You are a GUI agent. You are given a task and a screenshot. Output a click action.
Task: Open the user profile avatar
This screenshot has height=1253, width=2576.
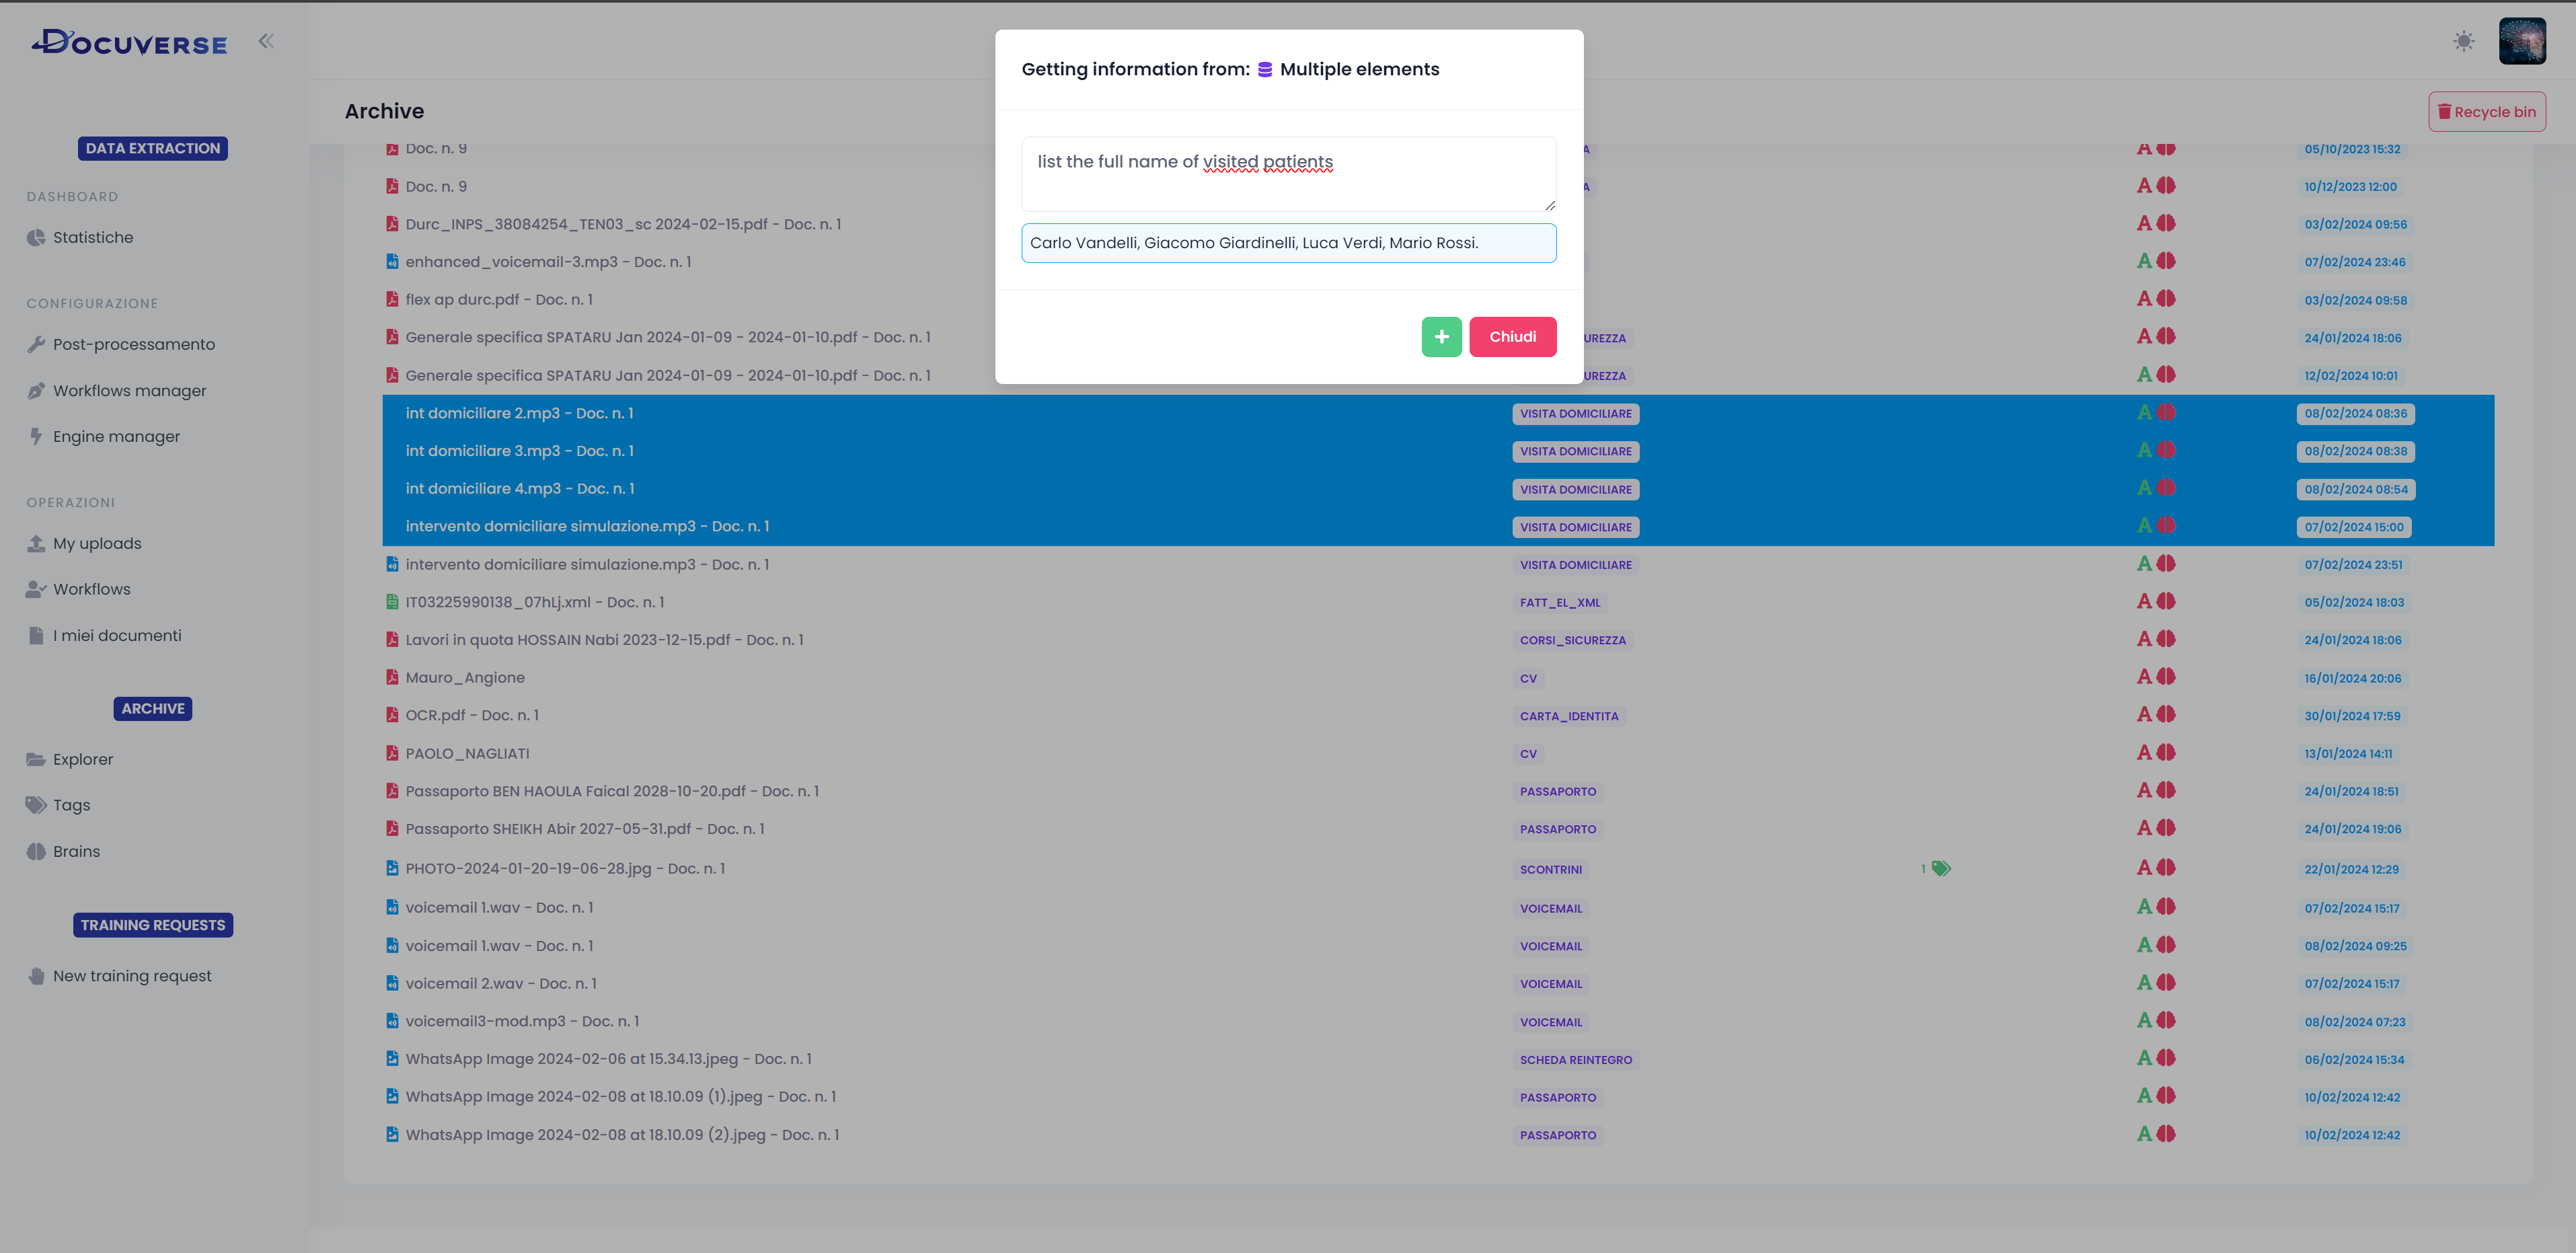(2522, 41)
